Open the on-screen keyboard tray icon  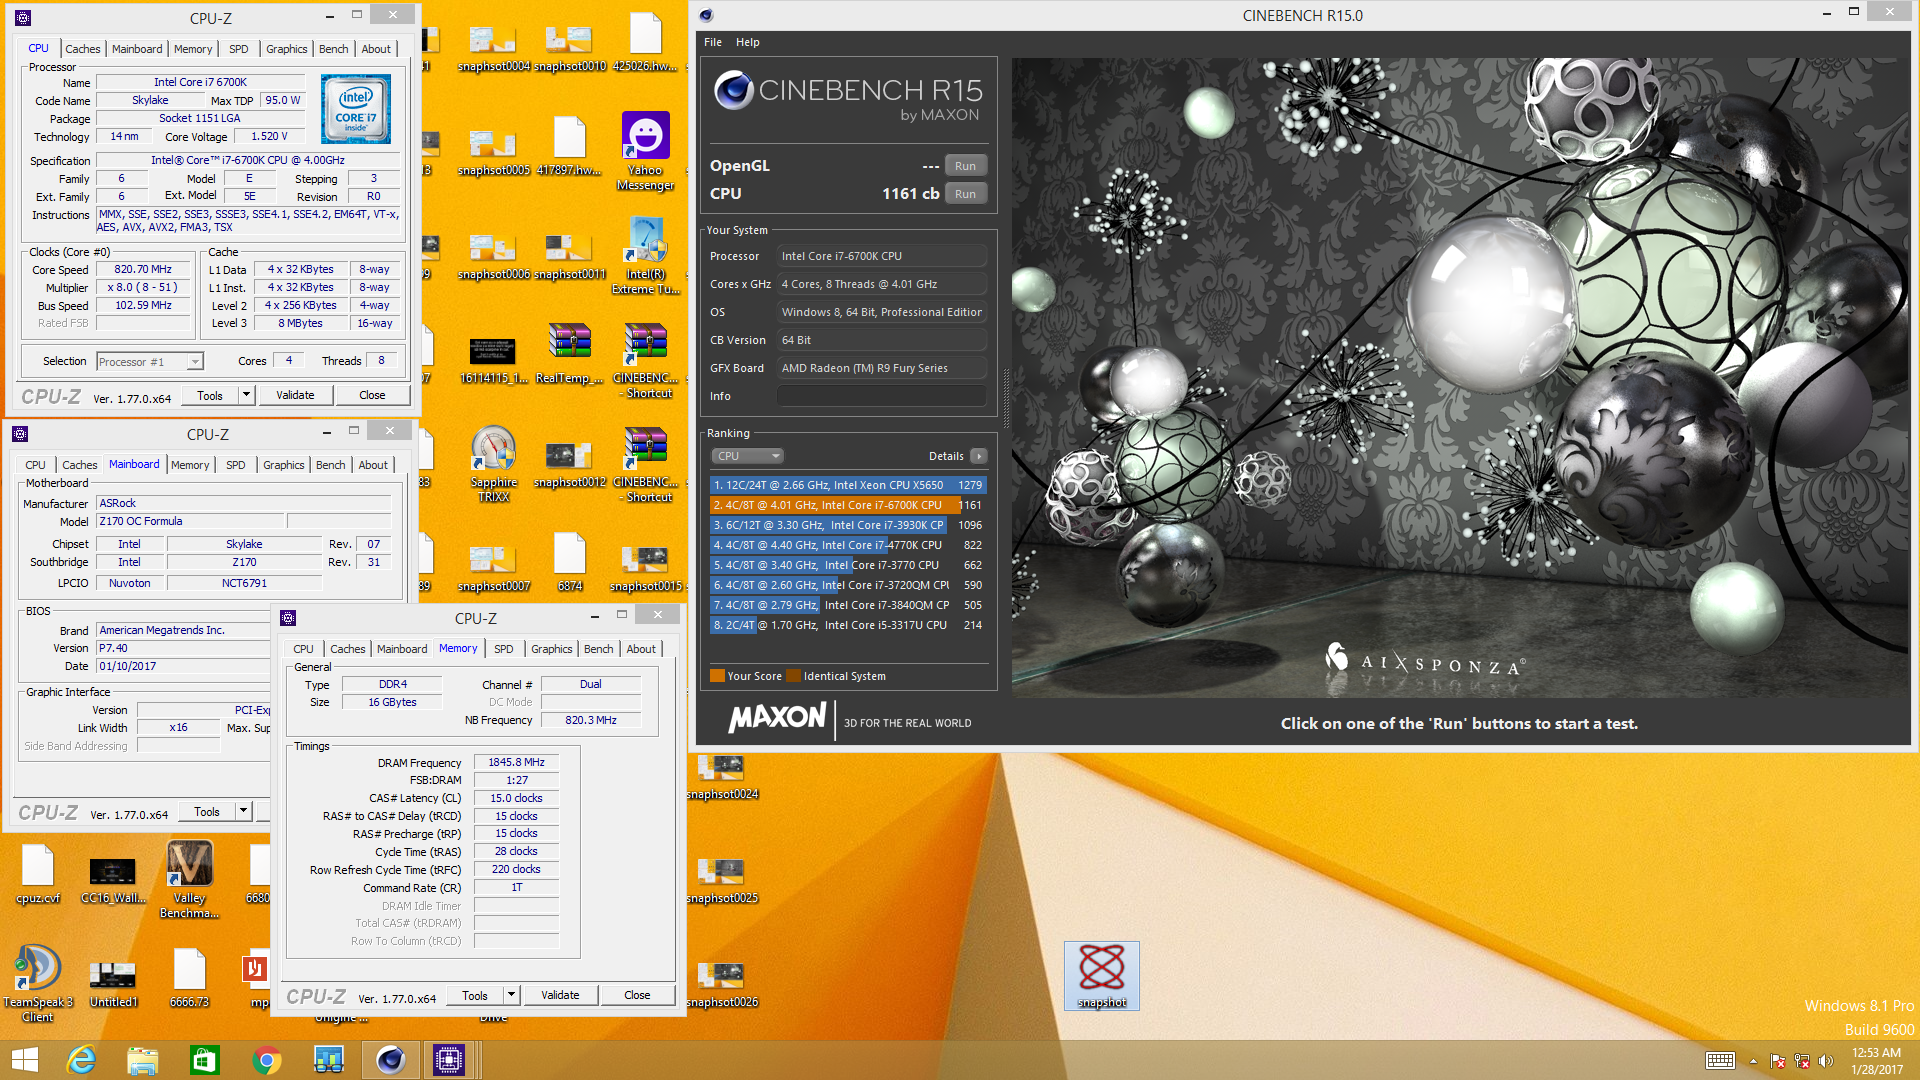[x=1720, y=1060]
